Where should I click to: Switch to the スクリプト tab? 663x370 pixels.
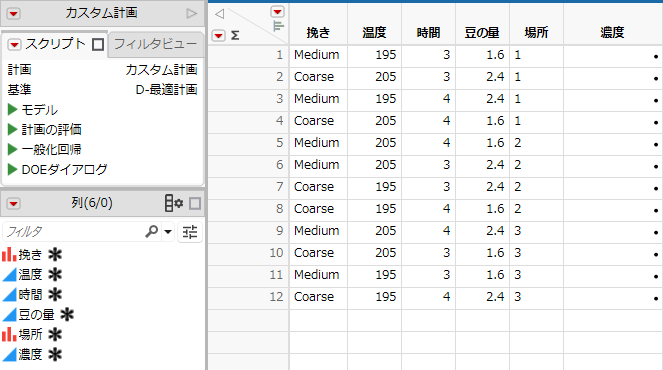click(x=55, y=44)
